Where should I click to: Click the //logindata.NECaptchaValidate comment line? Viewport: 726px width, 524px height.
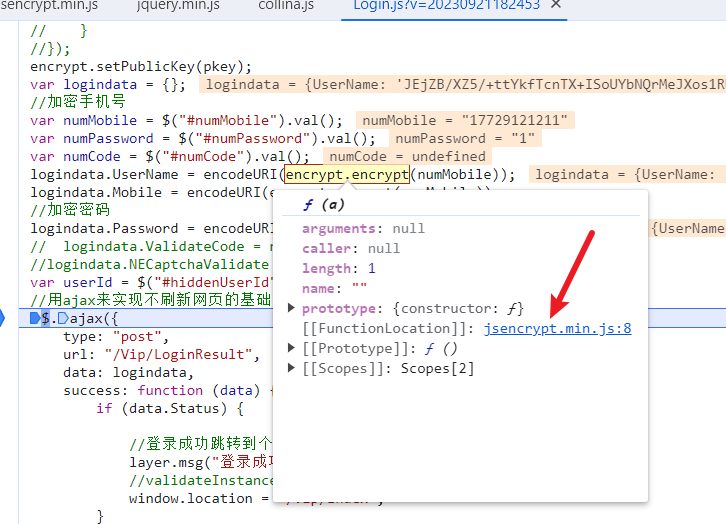point(150,264)
